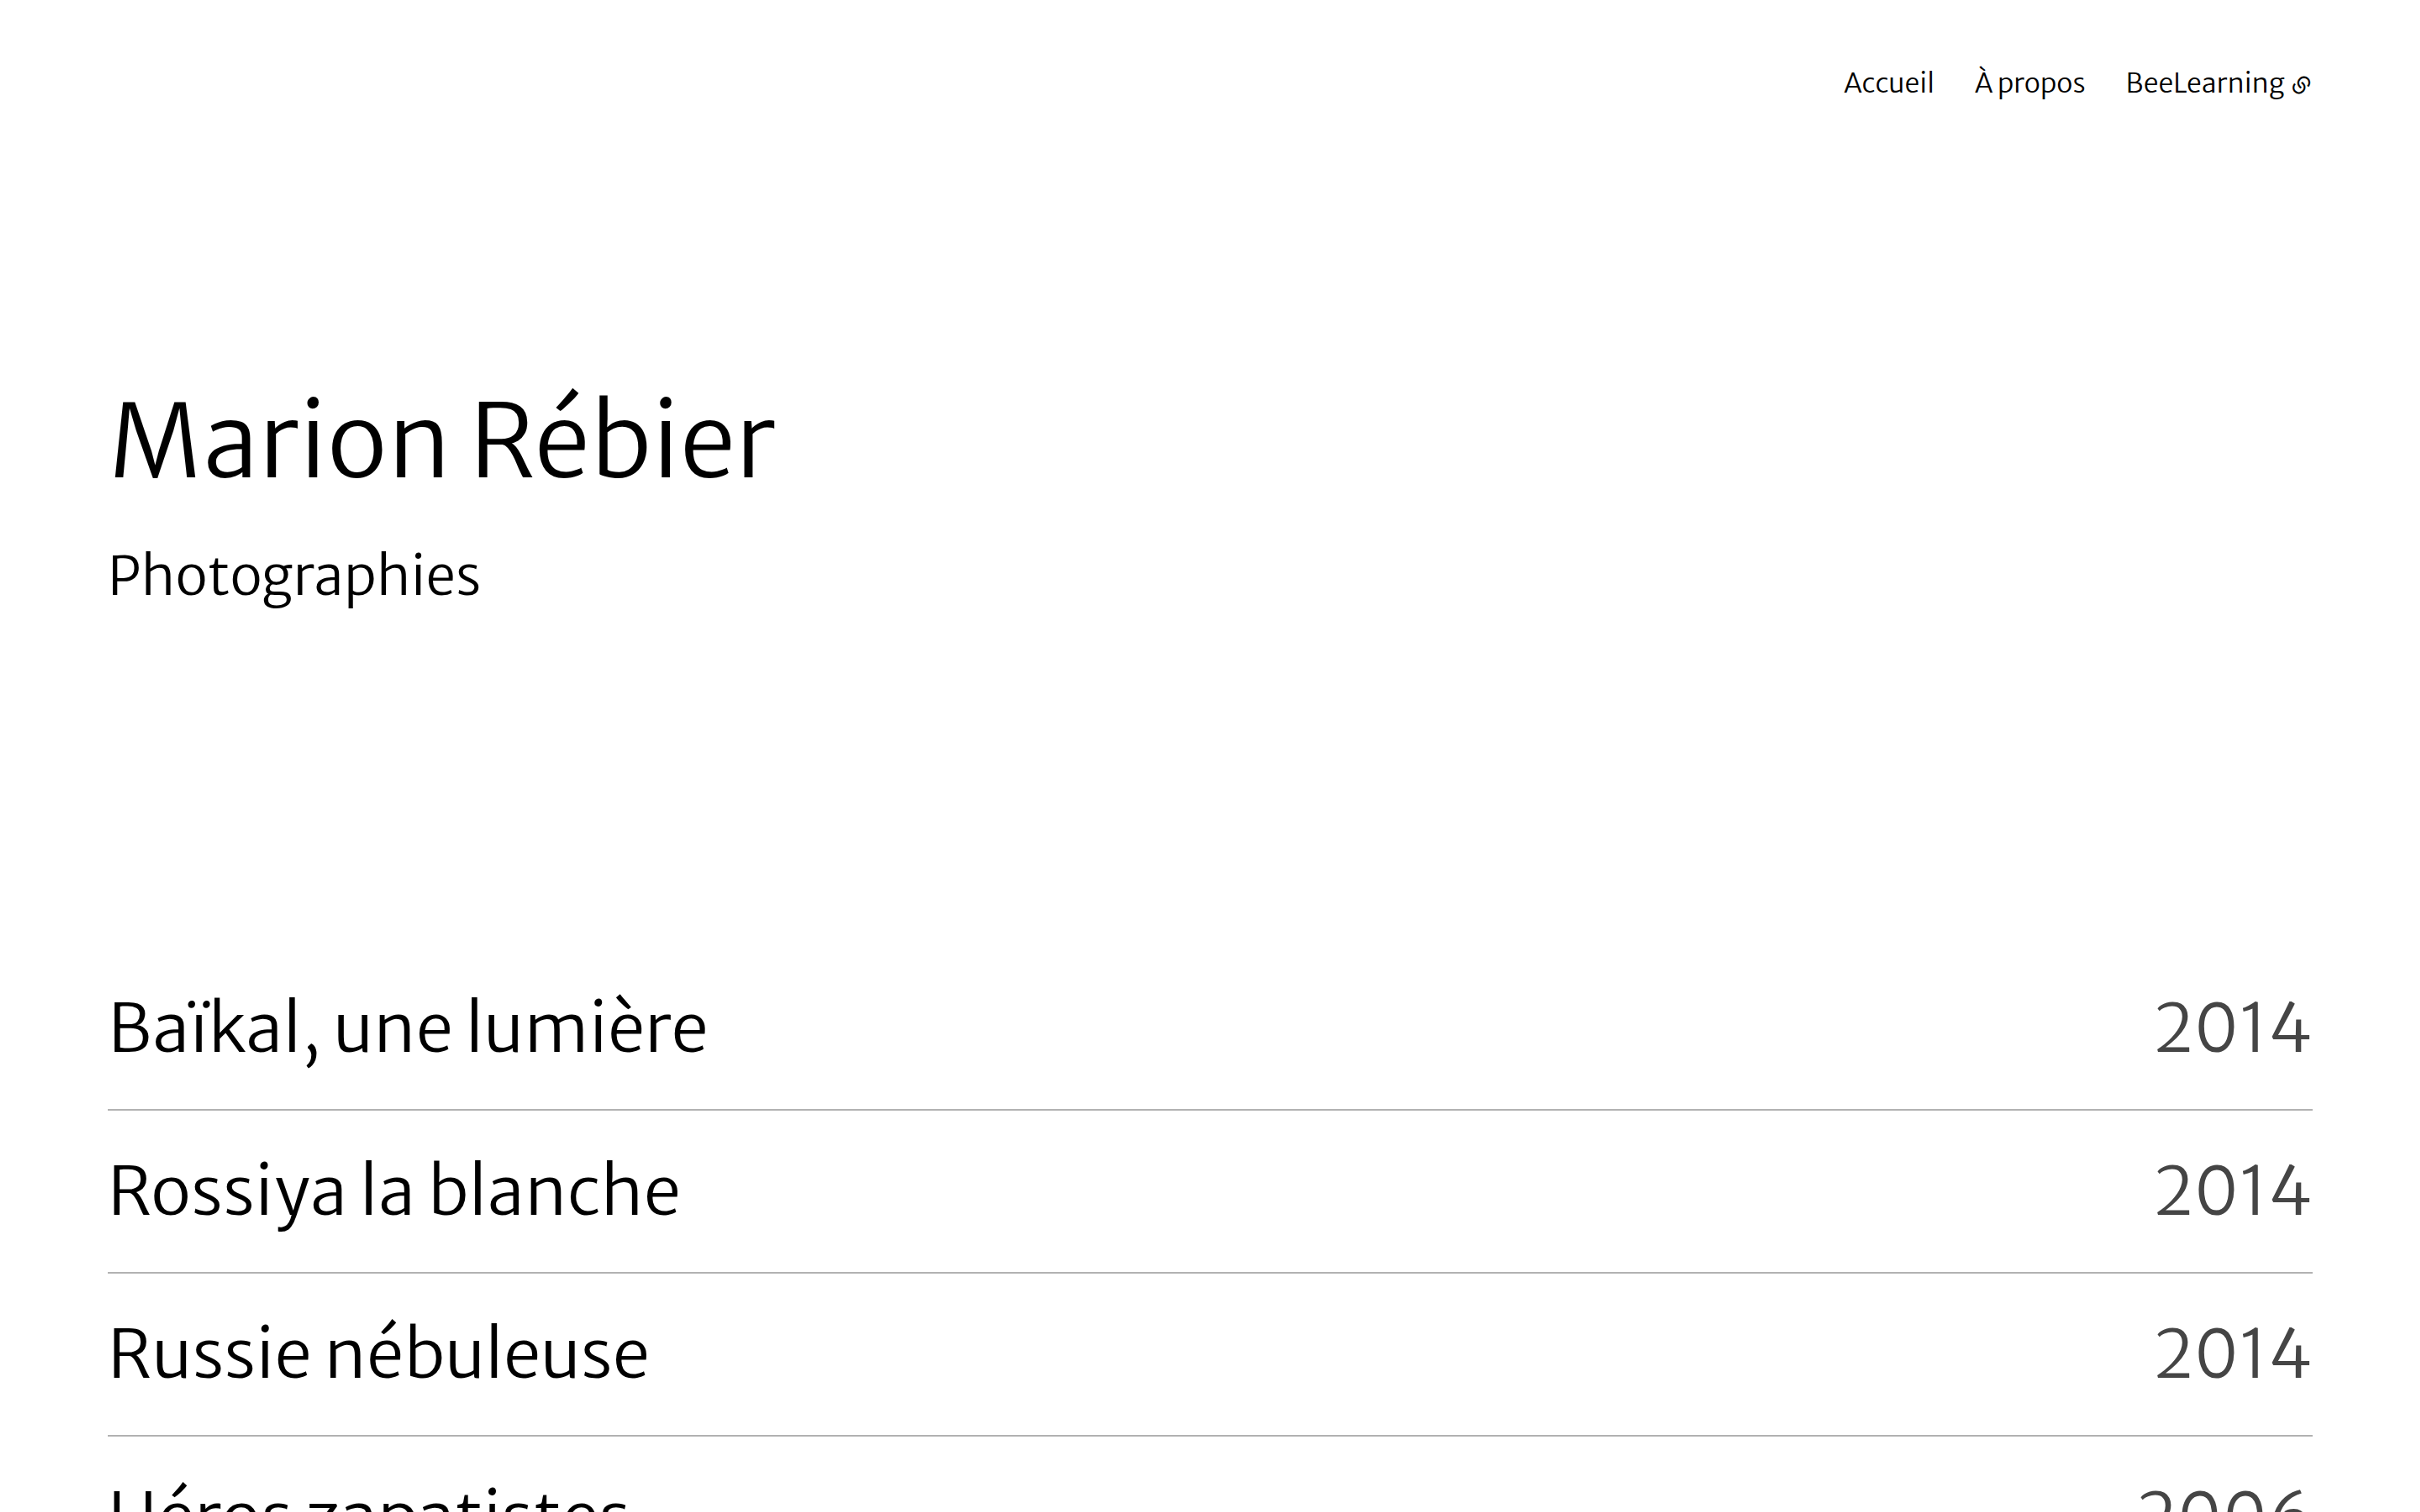Open the Baïkal, une lumière series
This screenshot has height=1512, width=2420.
point(408,1028)
